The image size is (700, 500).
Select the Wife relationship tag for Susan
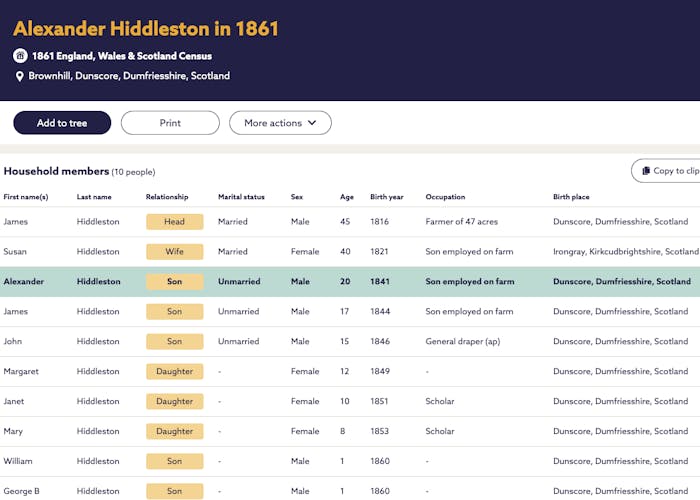pos(175,252)
